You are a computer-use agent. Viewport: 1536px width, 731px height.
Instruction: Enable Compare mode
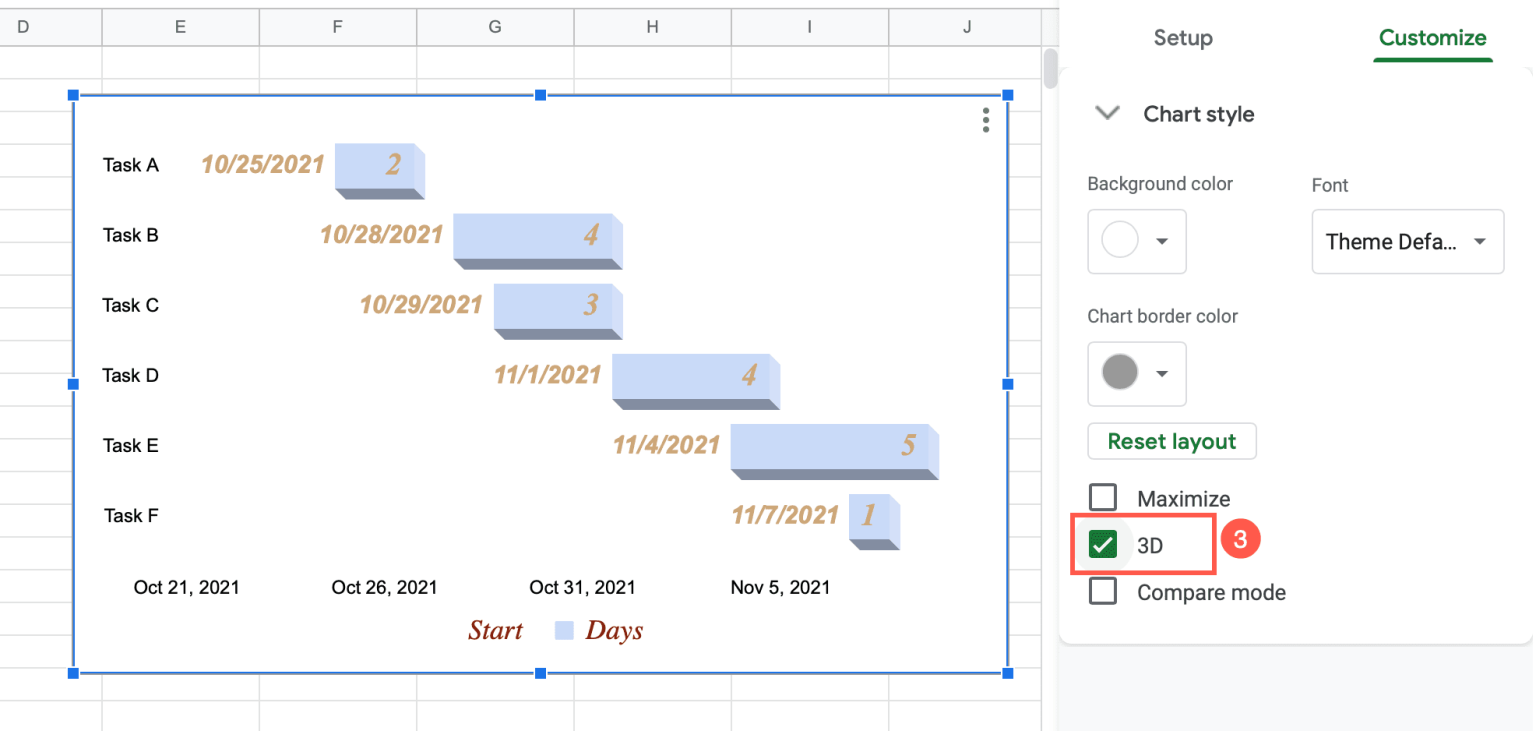1103,591
